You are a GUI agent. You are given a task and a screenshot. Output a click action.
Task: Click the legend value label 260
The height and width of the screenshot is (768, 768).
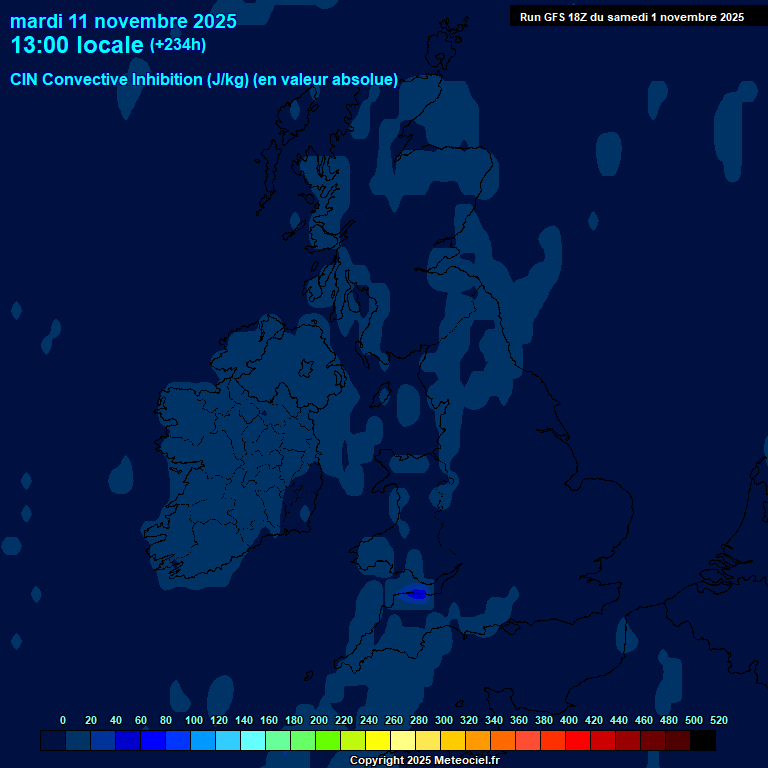tap(393, 720)
